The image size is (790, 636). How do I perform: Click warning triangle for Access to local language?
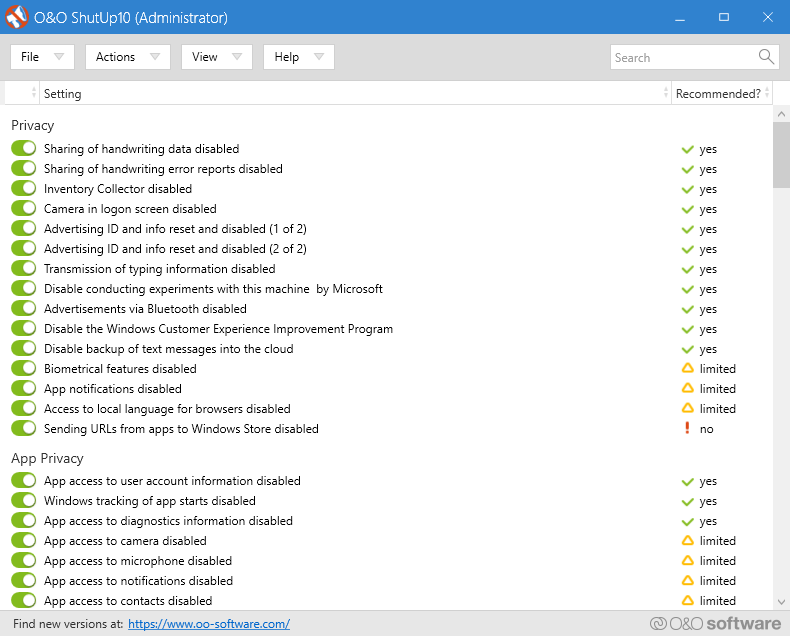687,408
